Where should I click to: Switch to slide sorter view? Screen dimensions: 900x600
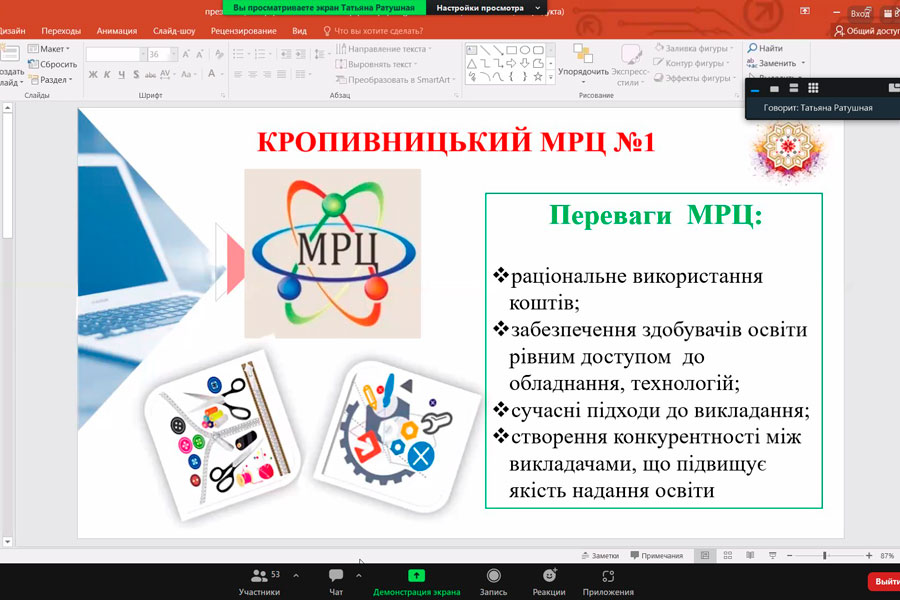(x=728, y=555)
